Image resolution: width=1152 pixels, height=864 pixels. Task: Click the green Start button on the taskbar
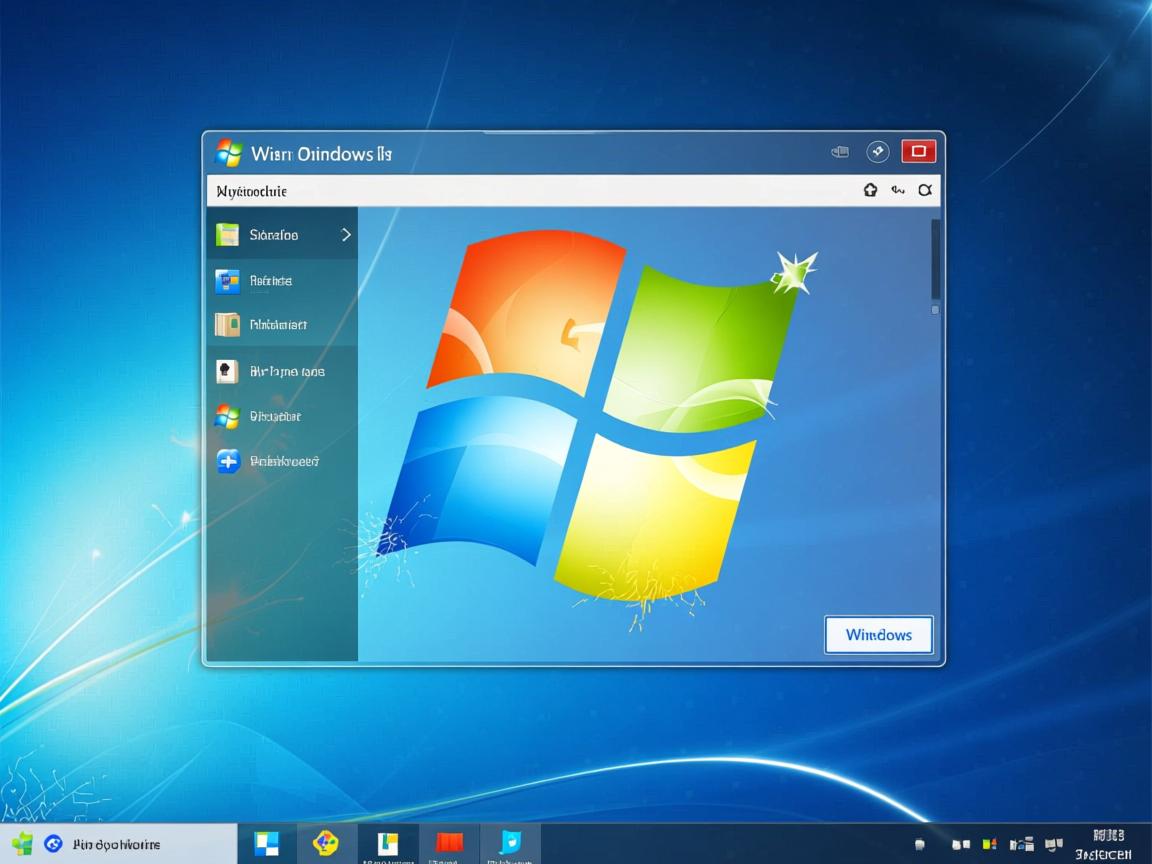[x=22, y=844]
